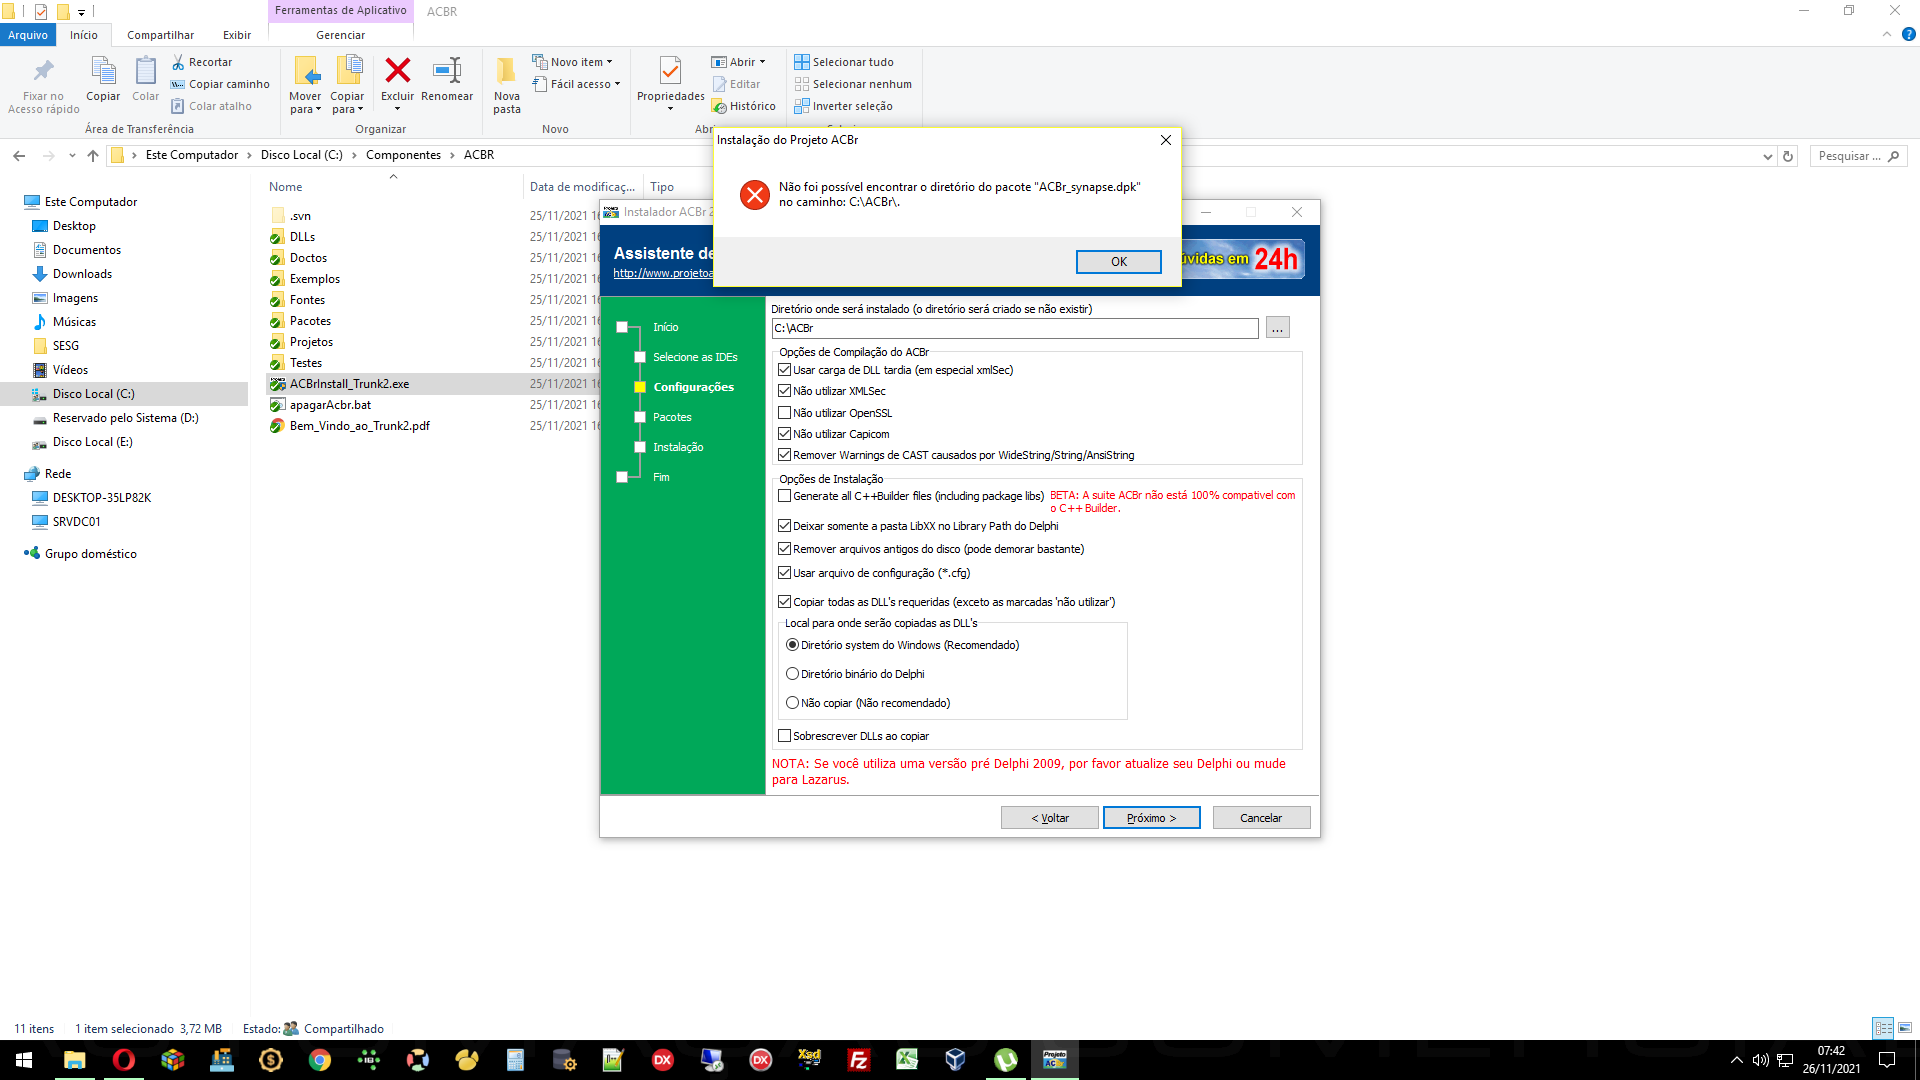The width and height of the screenshot is (1920, 1080).
Task: Click Selecionar tudo in ribbon
Action: tap(844, 62)
